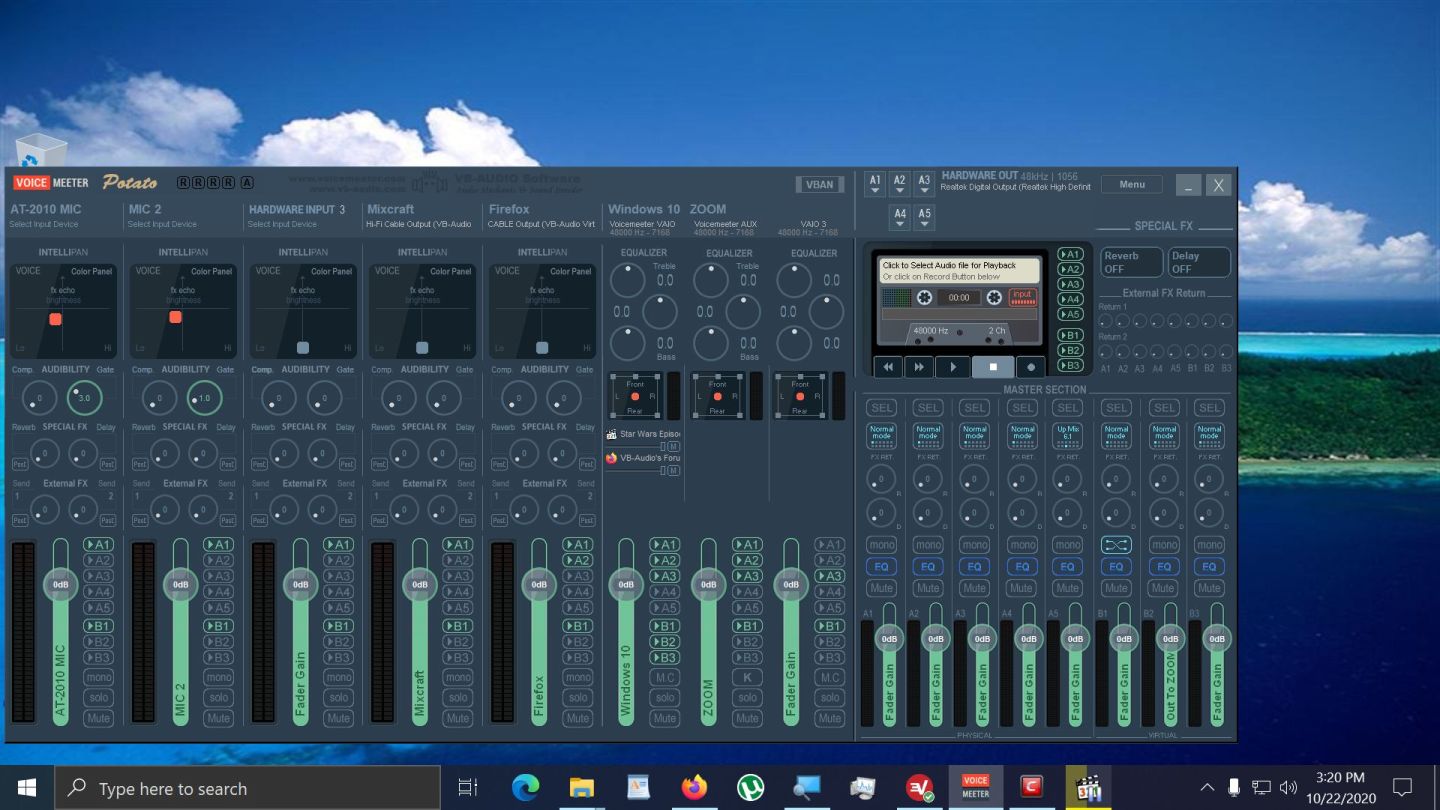1440x810 pixels.
Task: Open the VBAN configuration panel
Action: pos(820,185)
